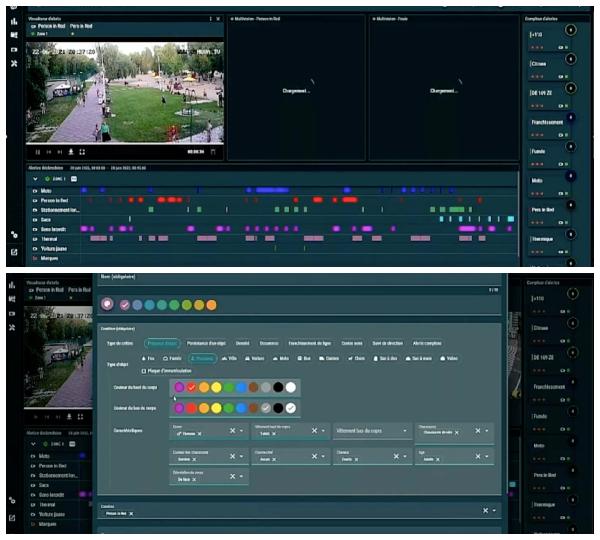600x540 pixels.
Task: Select the Moto object type icon
Action: 280,357
